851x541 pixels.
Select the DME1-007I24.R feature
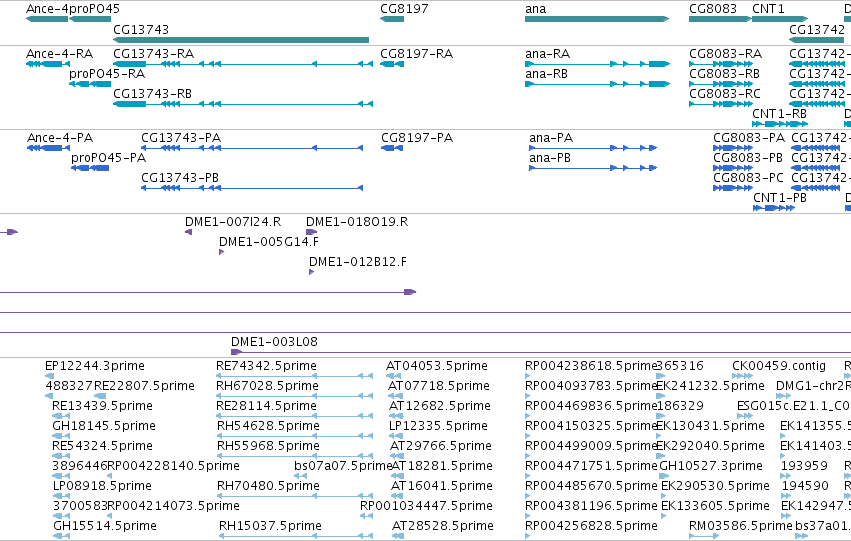pos(188,232)
